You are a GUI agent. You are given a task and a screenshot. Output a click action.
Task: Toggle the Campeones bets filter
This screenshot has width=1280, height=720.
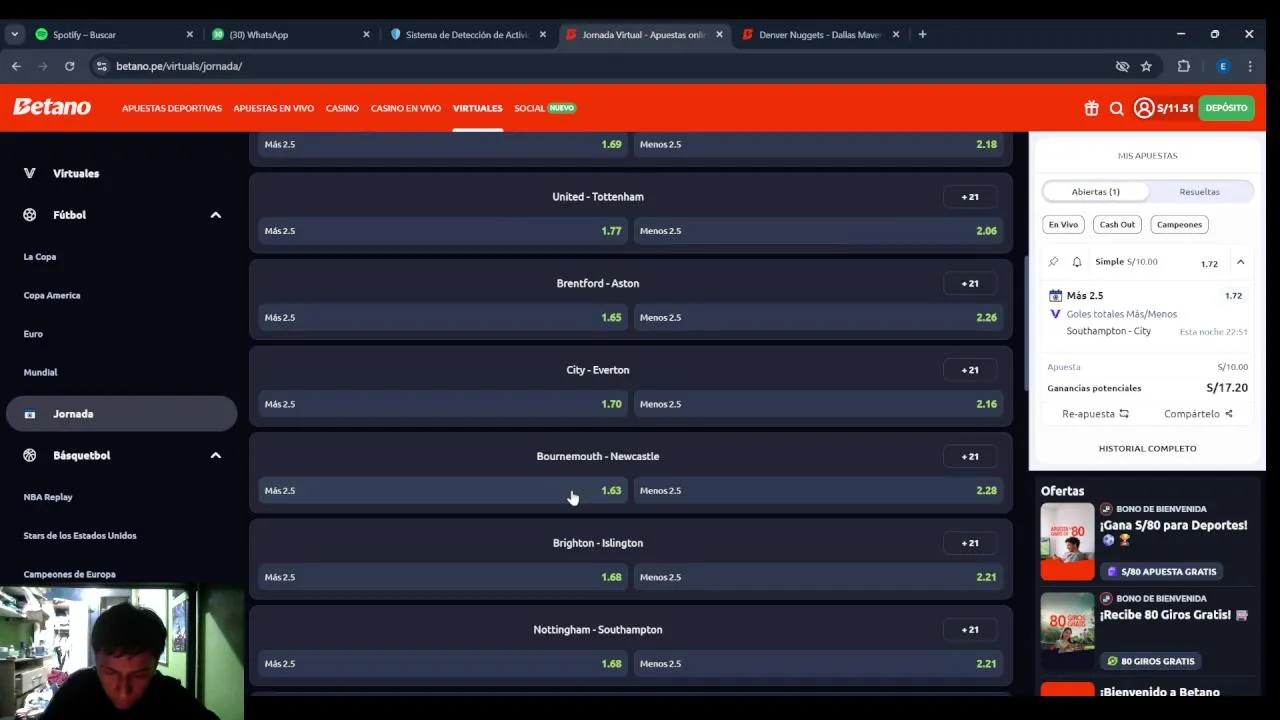click(x=1179, y=225)
